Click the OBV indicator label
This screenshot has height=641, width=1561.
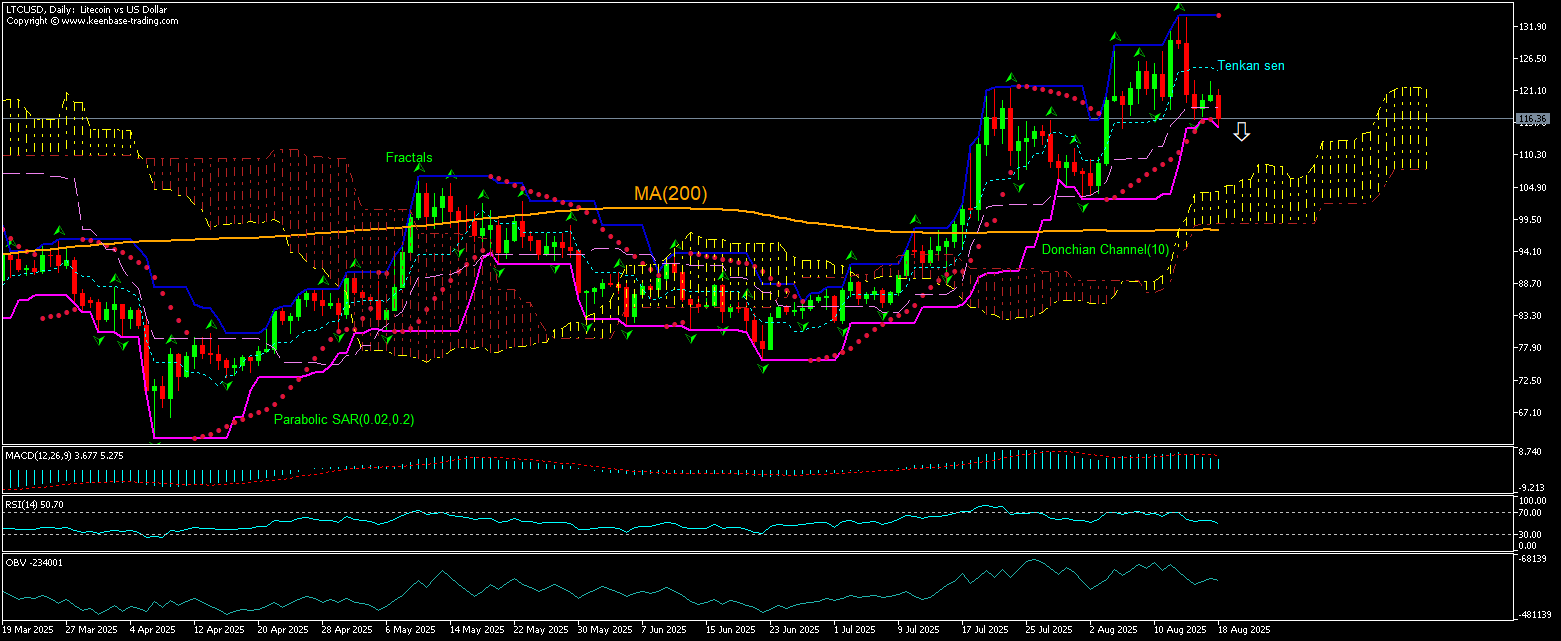(34, 562)
